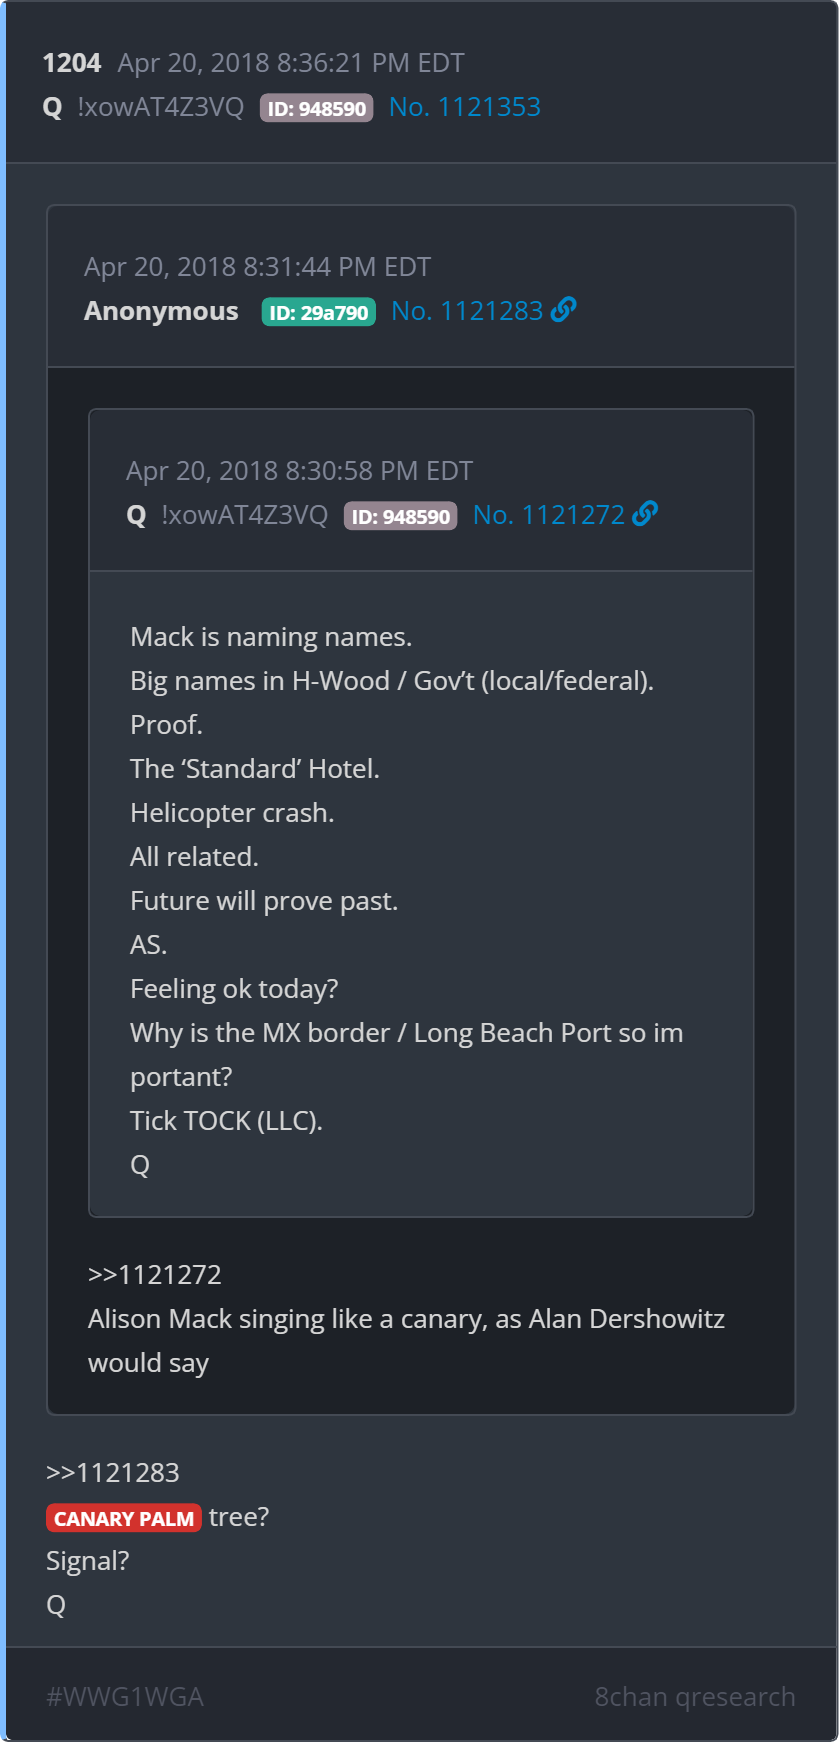
Task: Click the "Mack is naming names." line
Action: click(x=271, y=637)
